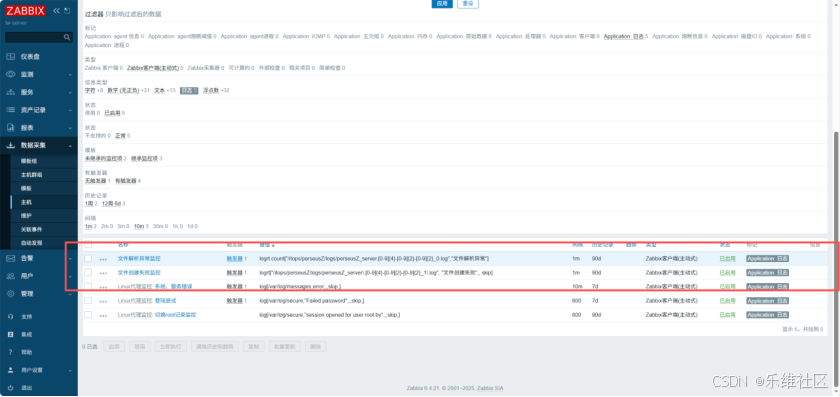This screenshot has width=840, height=397.
Task: Expand the 用户设置 menu arrow
Action: pyautogui.click(x=70, y=370)
